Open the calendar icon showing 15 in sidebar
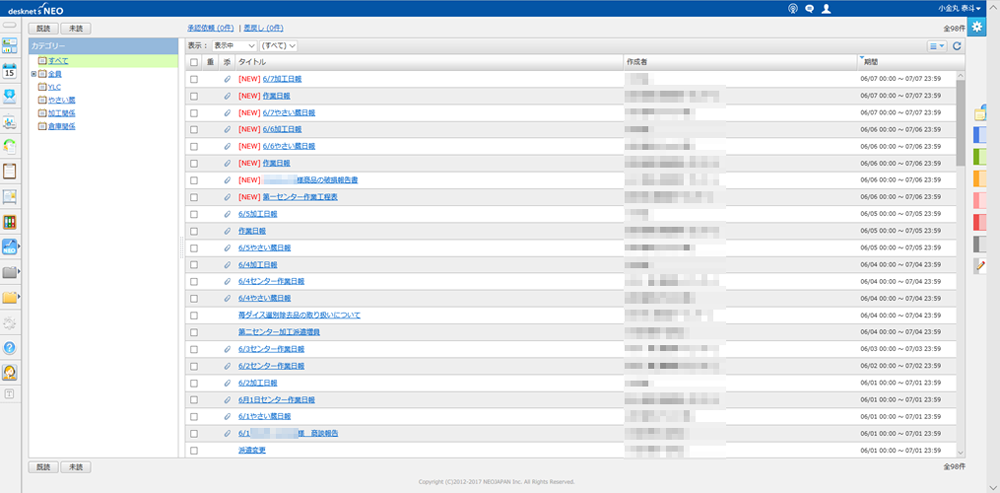 tap(9, 70)
